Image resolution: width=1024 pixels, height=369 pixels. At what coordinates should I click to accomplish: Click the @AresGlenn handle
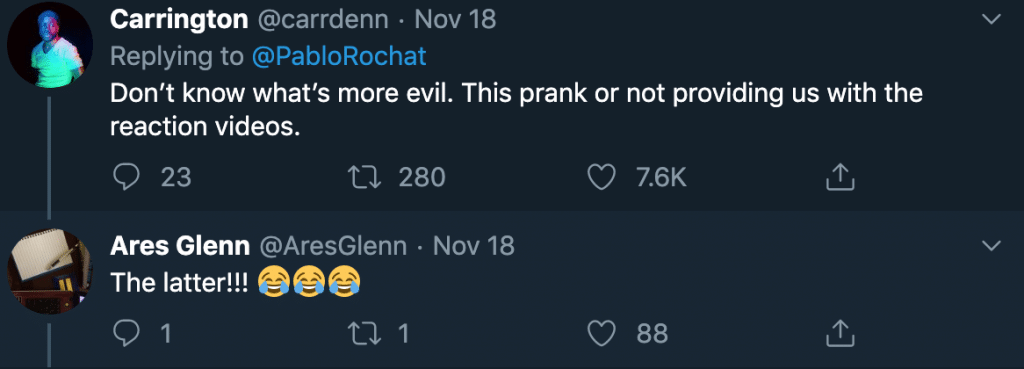coord(333,246)
